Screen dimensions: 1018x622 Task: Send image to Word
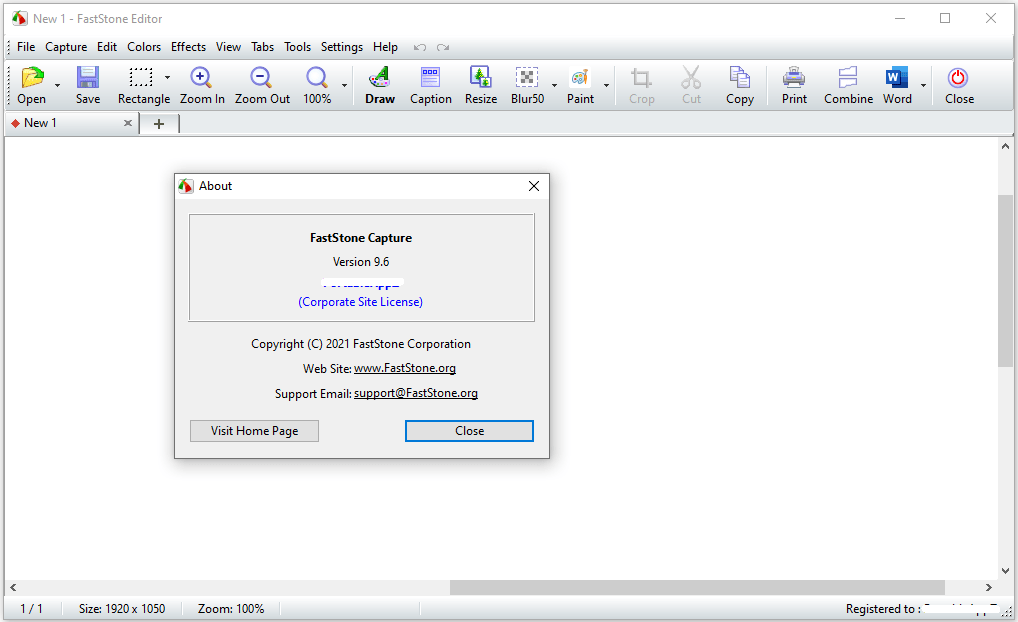click(897, 78)
